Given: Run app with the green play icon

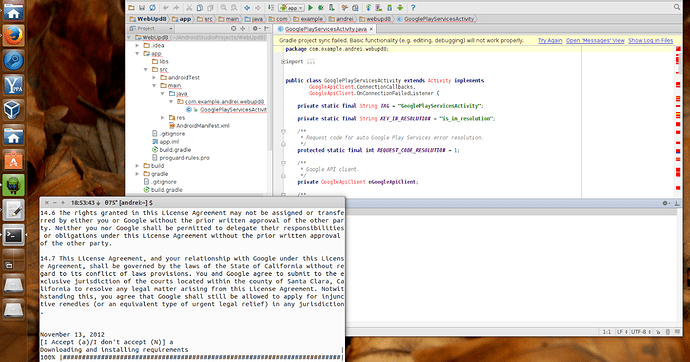Looking at the screenshot, I should (x=310, y=8).
